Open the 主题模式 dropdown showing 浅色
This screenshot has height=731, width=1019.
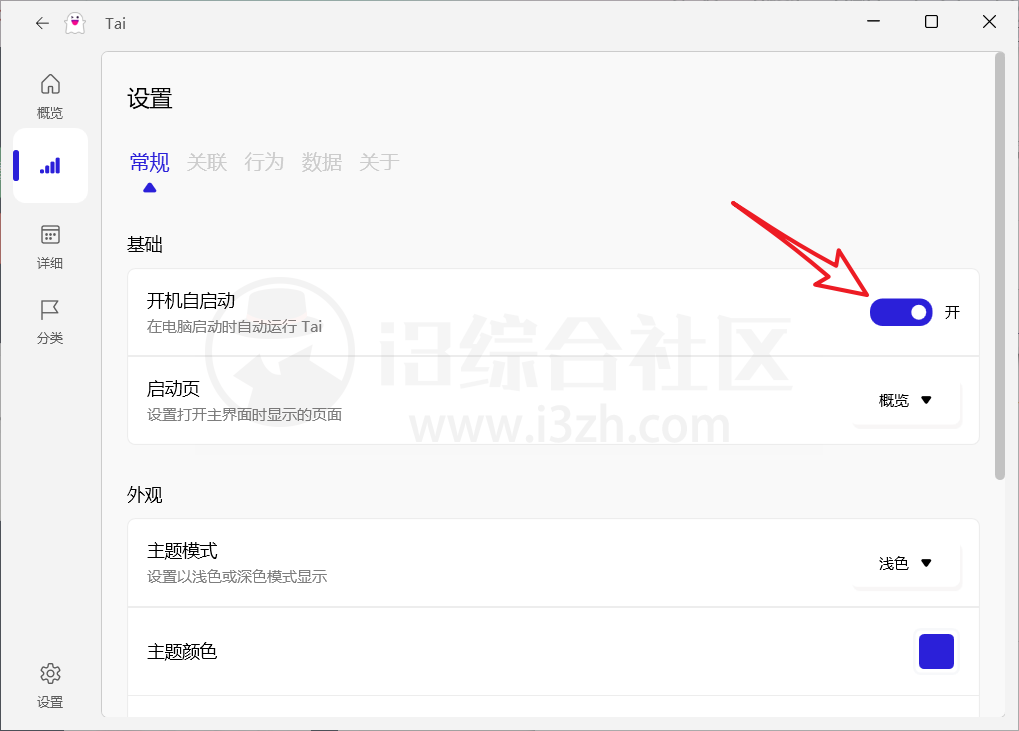point(907,563)
